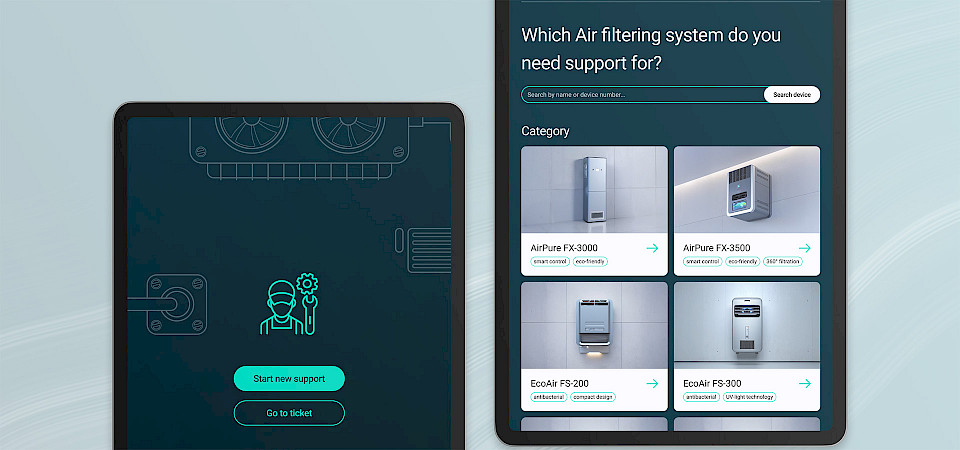Click the UV-light technology tag under EcoAir FS-300
This screenshot has width=960, height=450.
pyautogui.click(x=749, y=397)
